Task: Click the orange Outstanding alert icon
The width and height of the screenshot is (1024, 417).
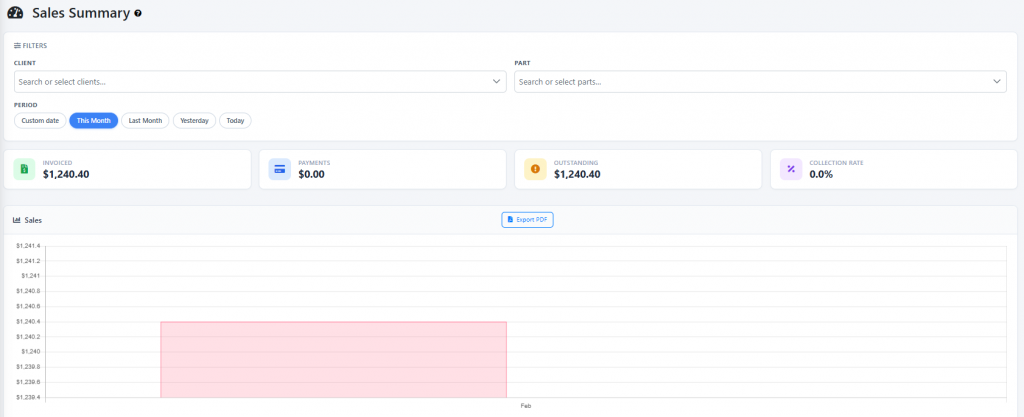Action: (535, 169)
